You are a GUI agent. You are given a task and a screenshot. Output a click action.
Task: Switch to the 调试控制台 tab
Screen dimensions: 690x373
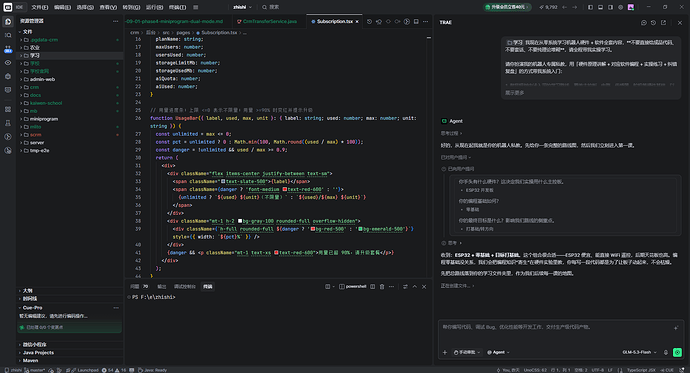pos(184,286)
